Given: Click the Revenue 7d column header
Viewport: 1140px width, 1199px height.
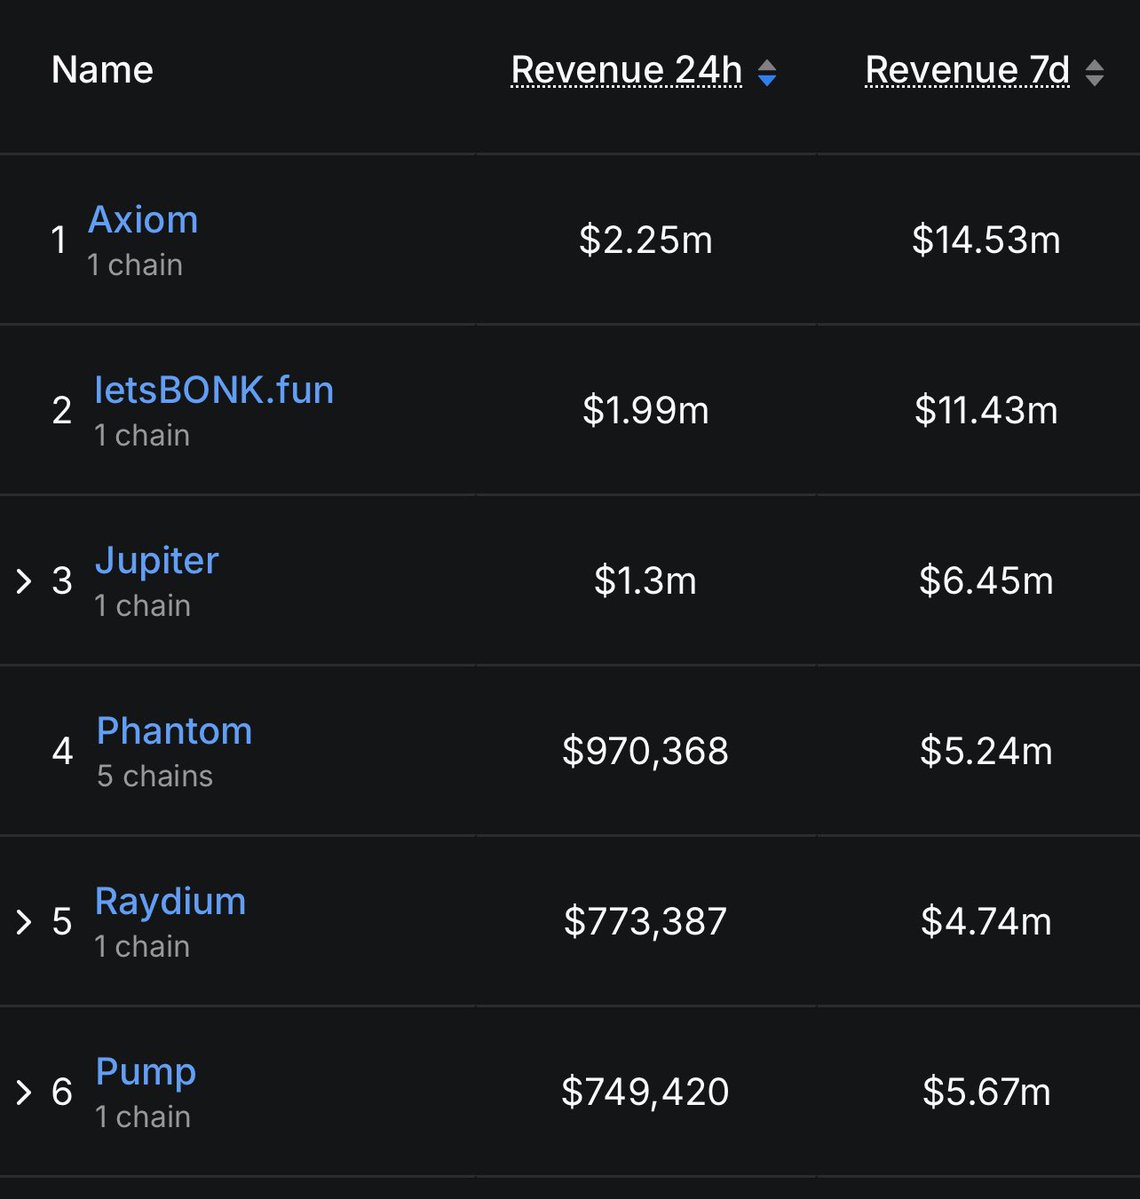Looking at the screenshot, I should [x=967, y=70].
